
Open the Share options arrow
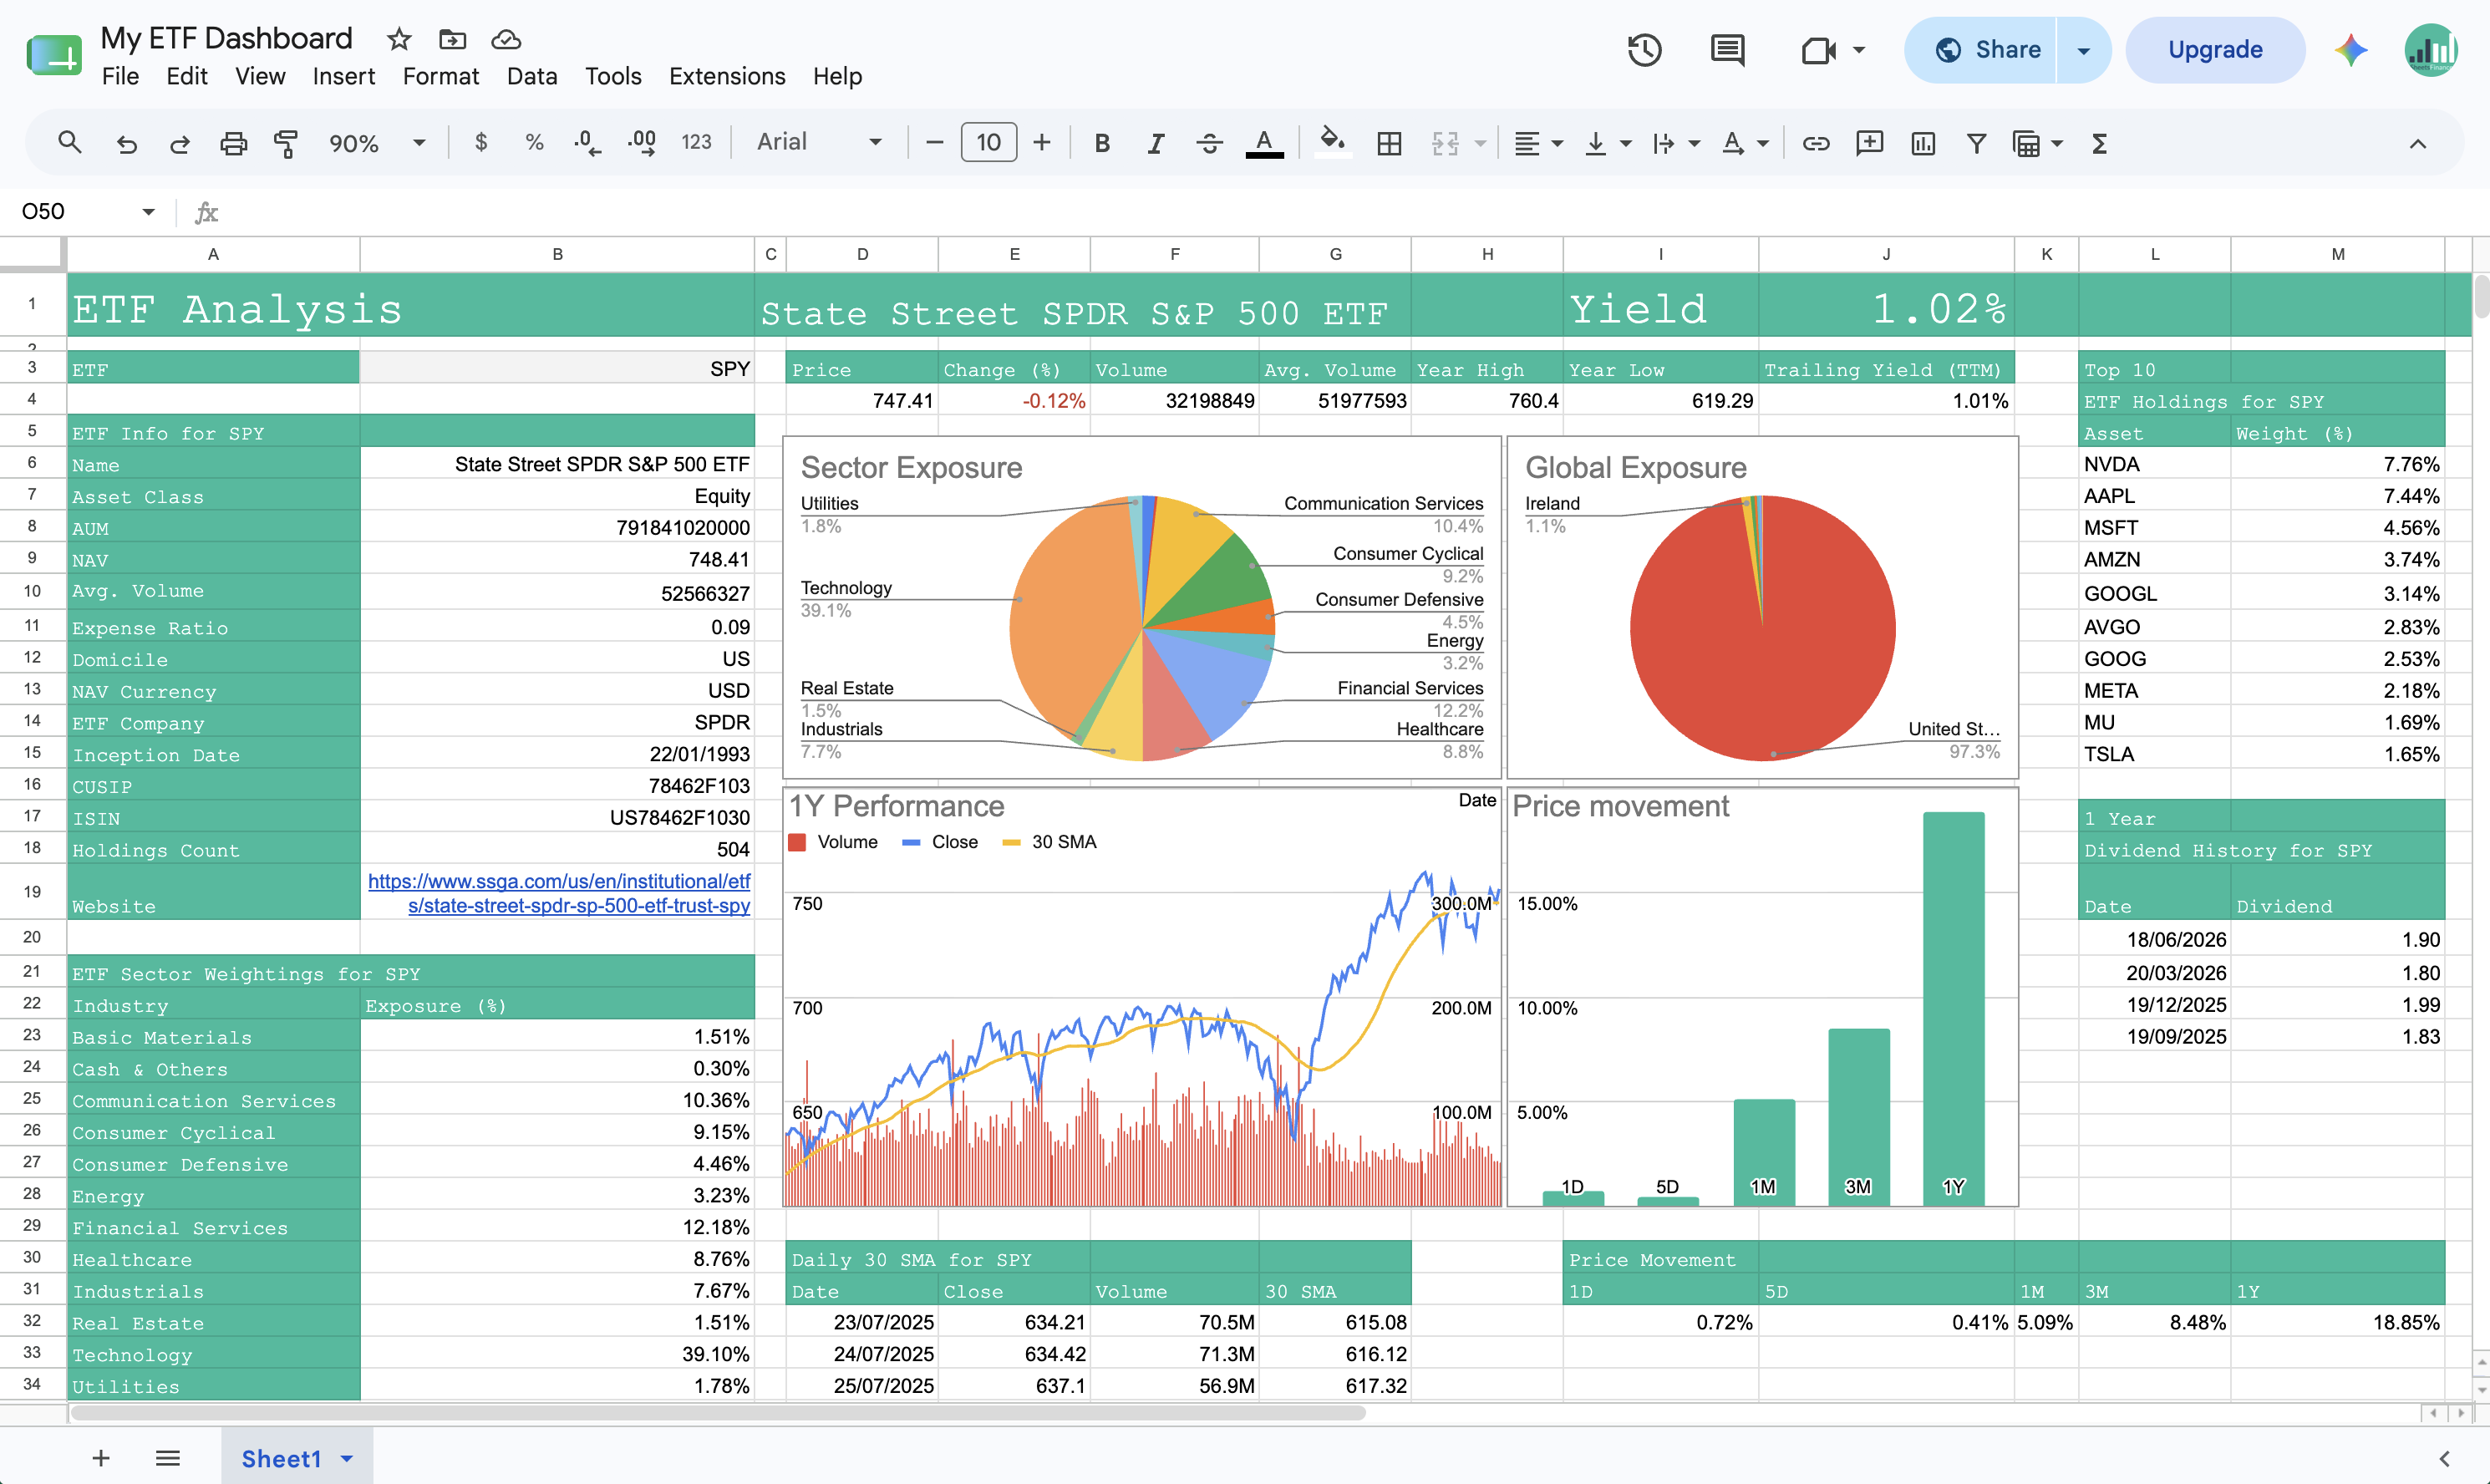coord(2084,50)
